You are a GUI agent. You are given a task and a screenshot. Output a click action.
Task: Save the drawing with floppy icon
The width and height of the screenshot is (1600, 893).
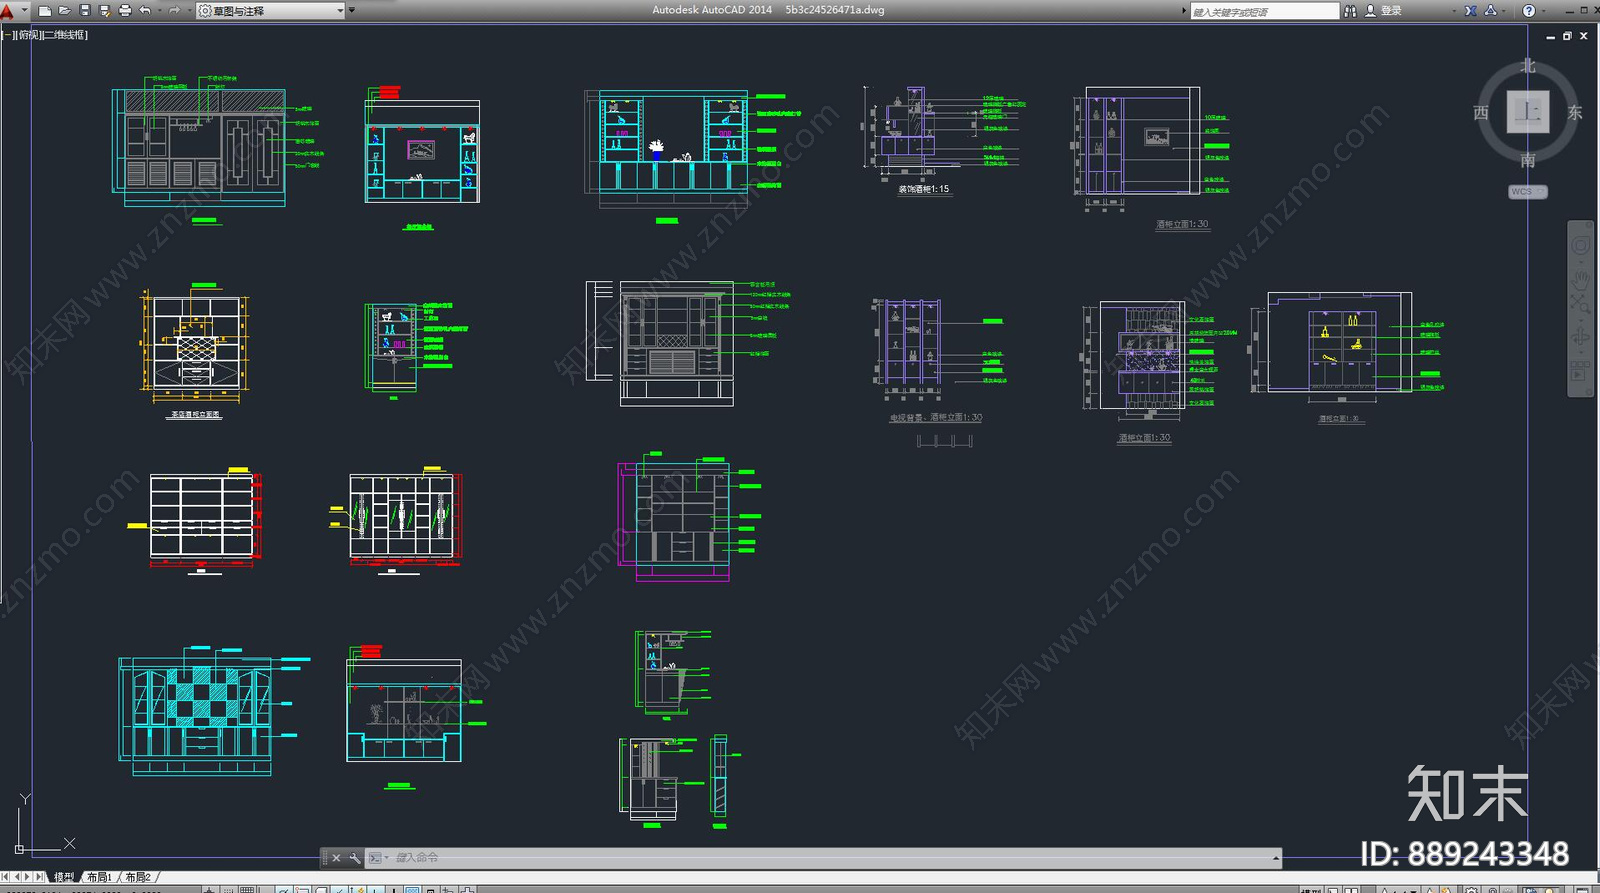(85, 10)
